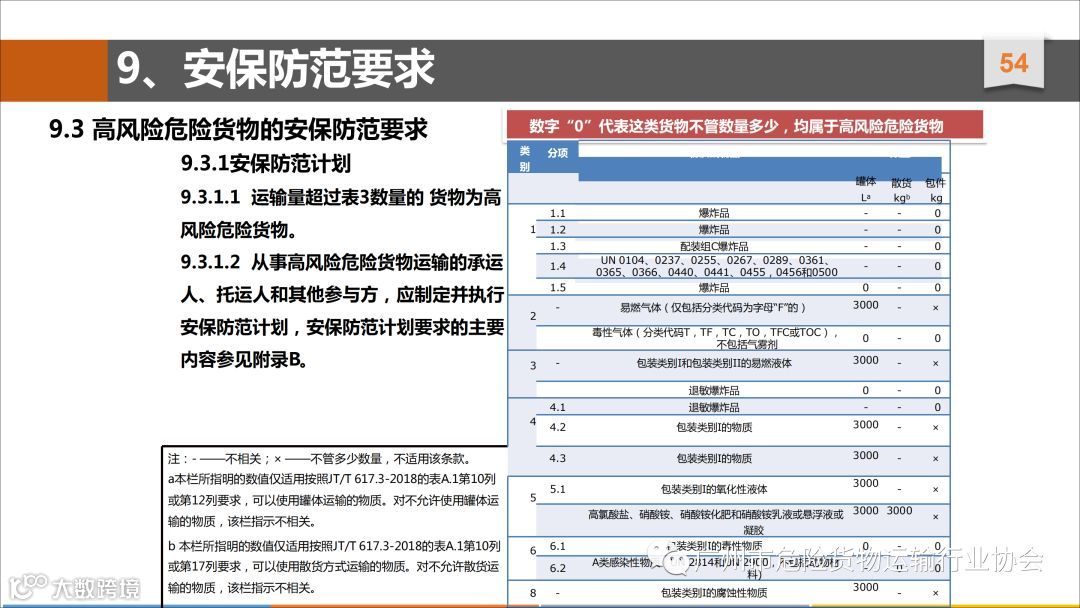This screenshot has height=608, width=1080.
Task: Click the line starting with 9.3.1.2 从事高风险
Action: point(342,262)
